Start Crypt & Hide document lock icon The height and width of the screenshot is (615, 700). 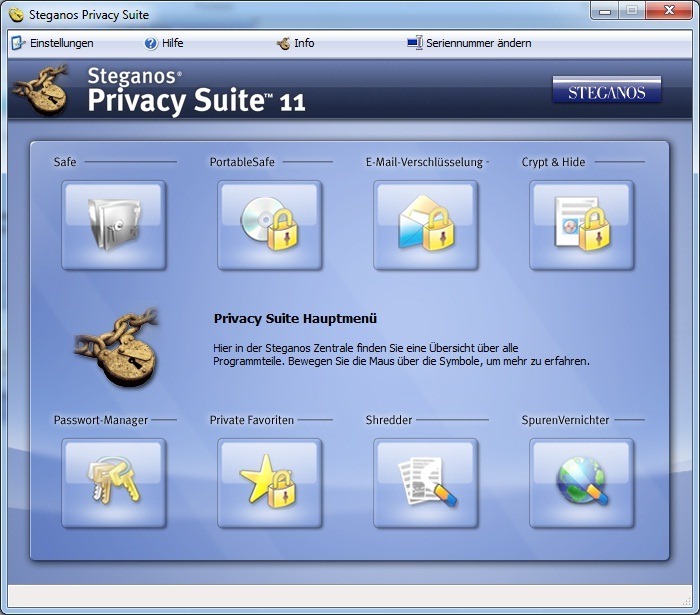tap(581, 225)
